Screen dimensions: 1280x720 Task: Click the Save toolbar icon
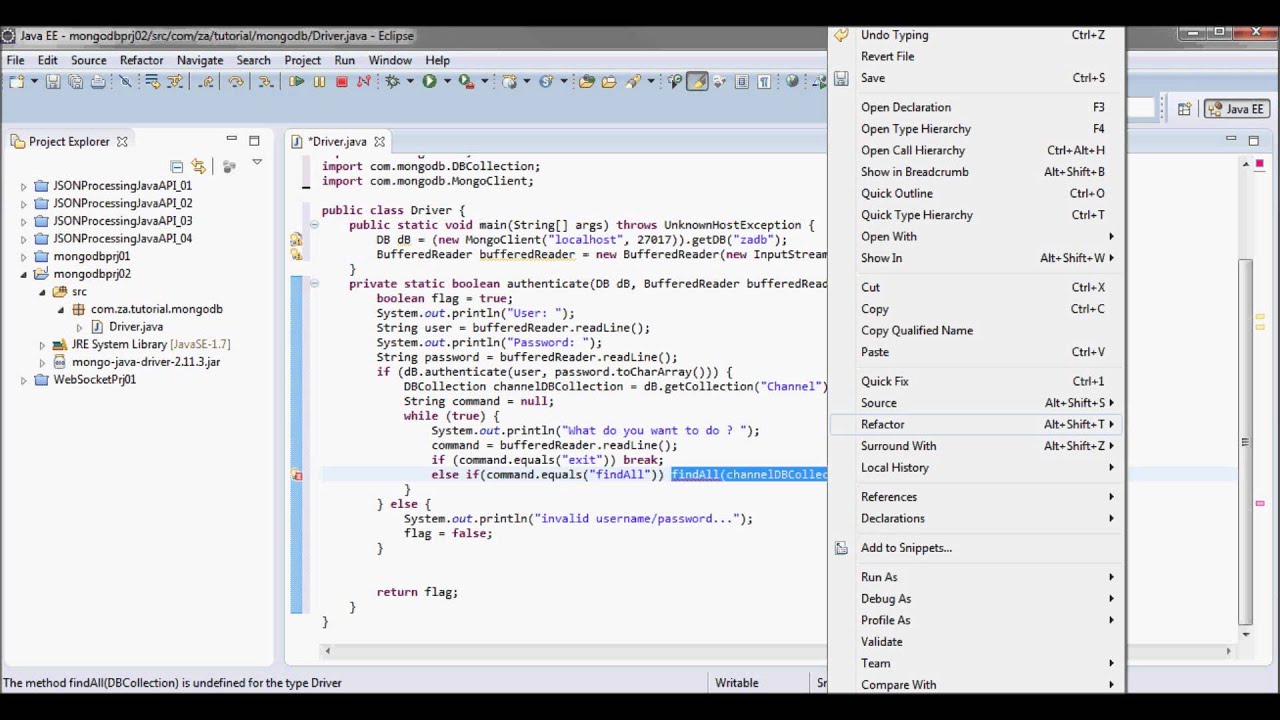click(53, 82)
